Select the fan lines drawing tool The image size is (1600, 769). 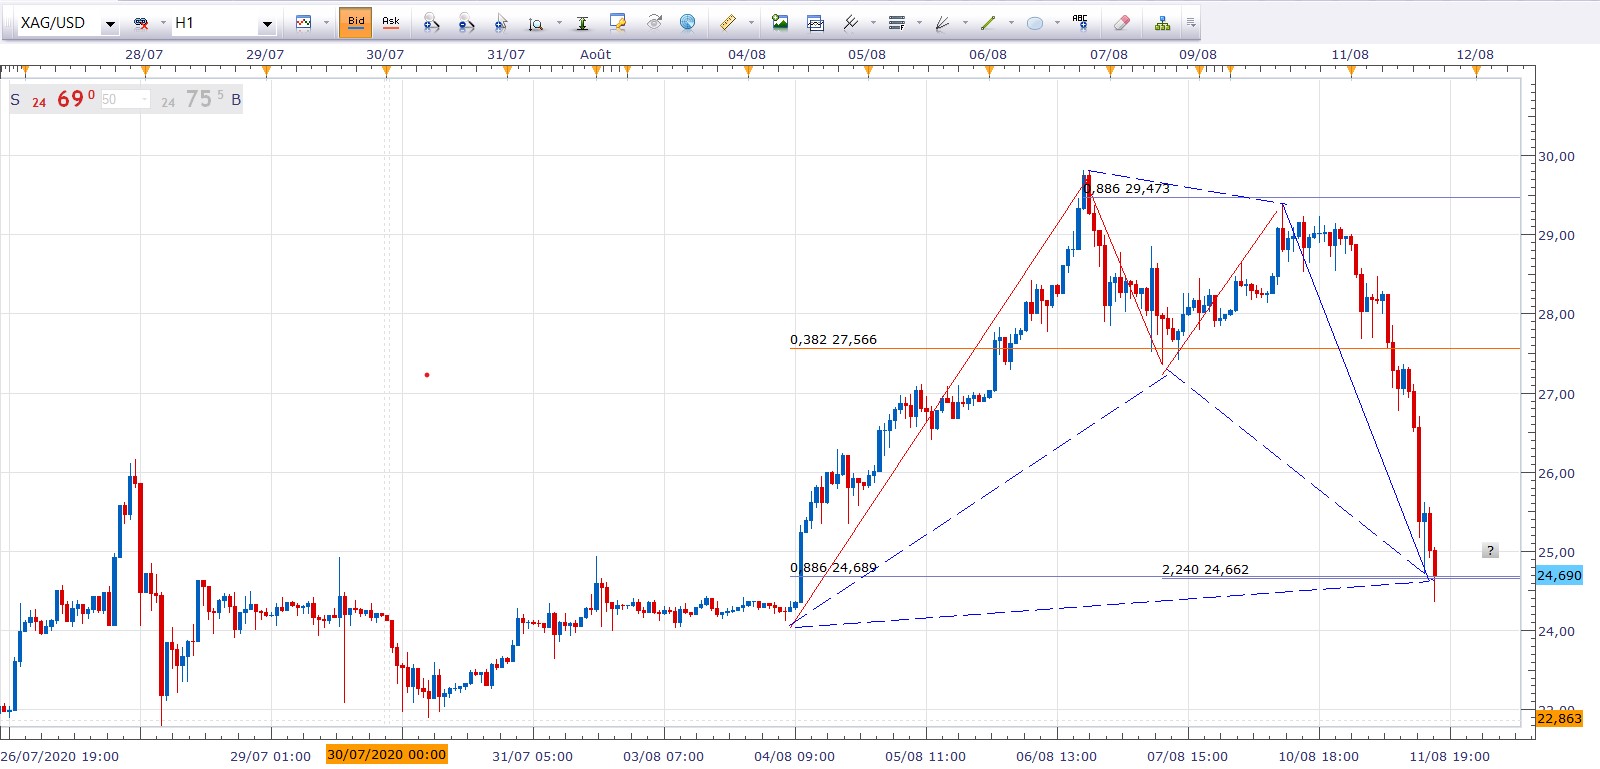[x=942, y=22]
